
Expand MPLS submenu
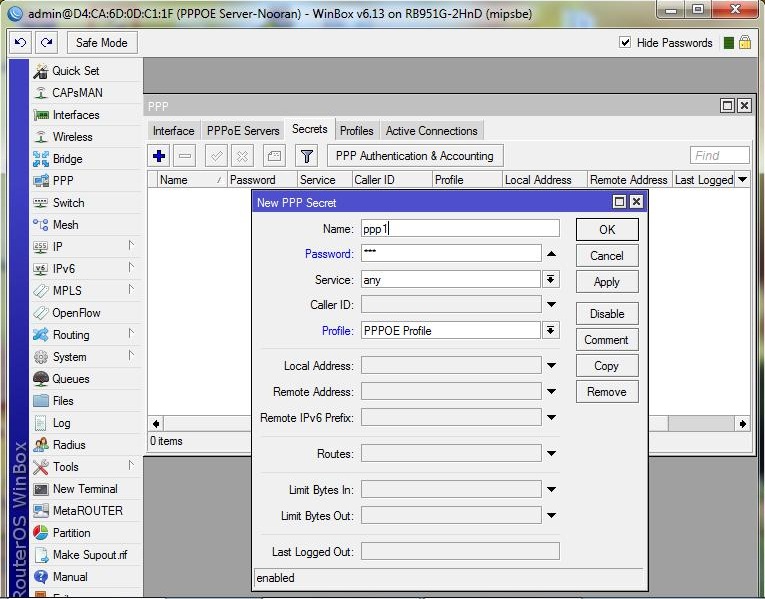coord(131,289)
